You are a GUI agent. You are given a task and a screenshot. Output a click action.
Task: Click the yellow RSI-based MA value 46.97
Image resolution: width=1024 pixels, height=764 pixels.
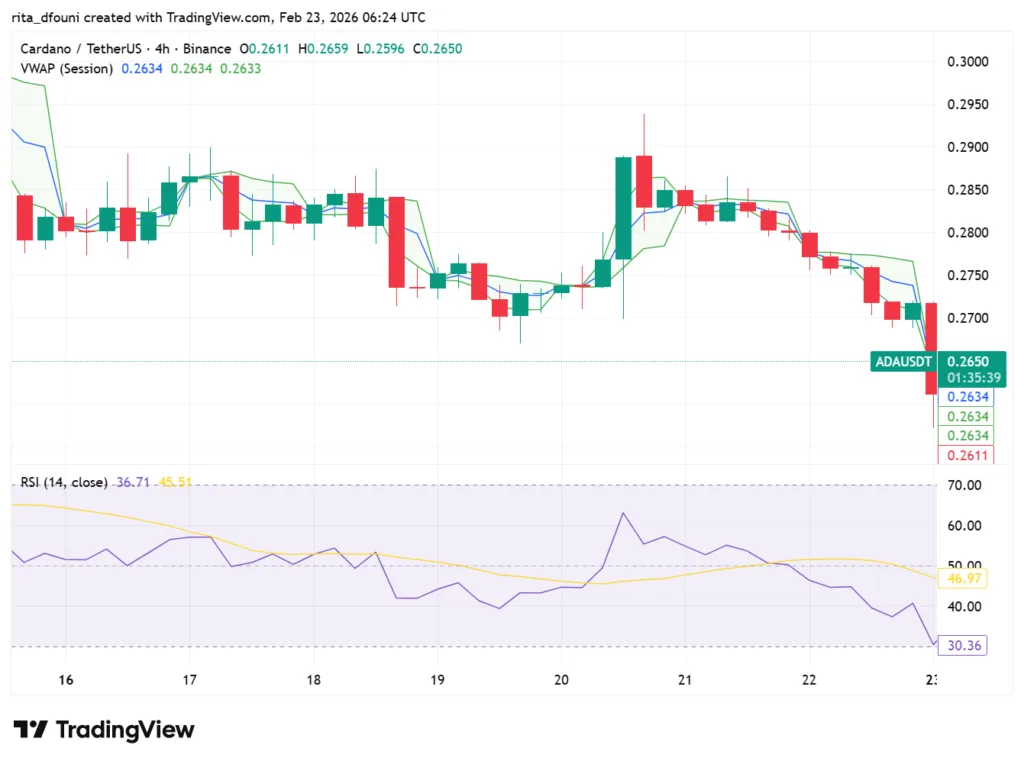[963, 578]
